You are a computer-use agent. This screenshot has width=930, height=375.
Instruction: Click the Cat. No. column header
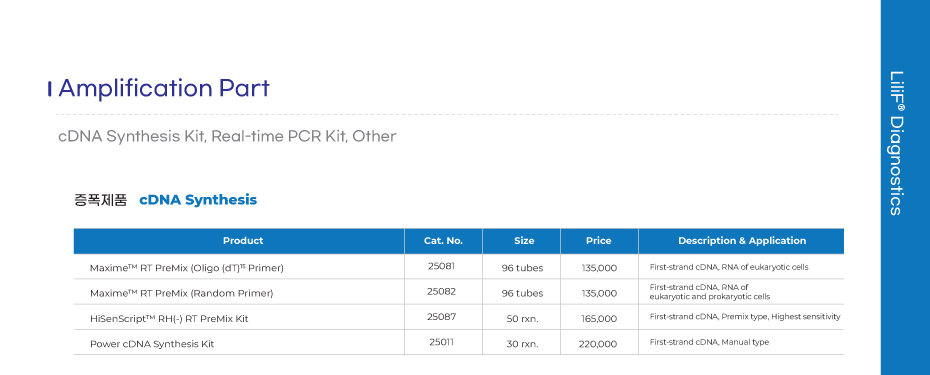pyautogui.click(x=443, y=241)
